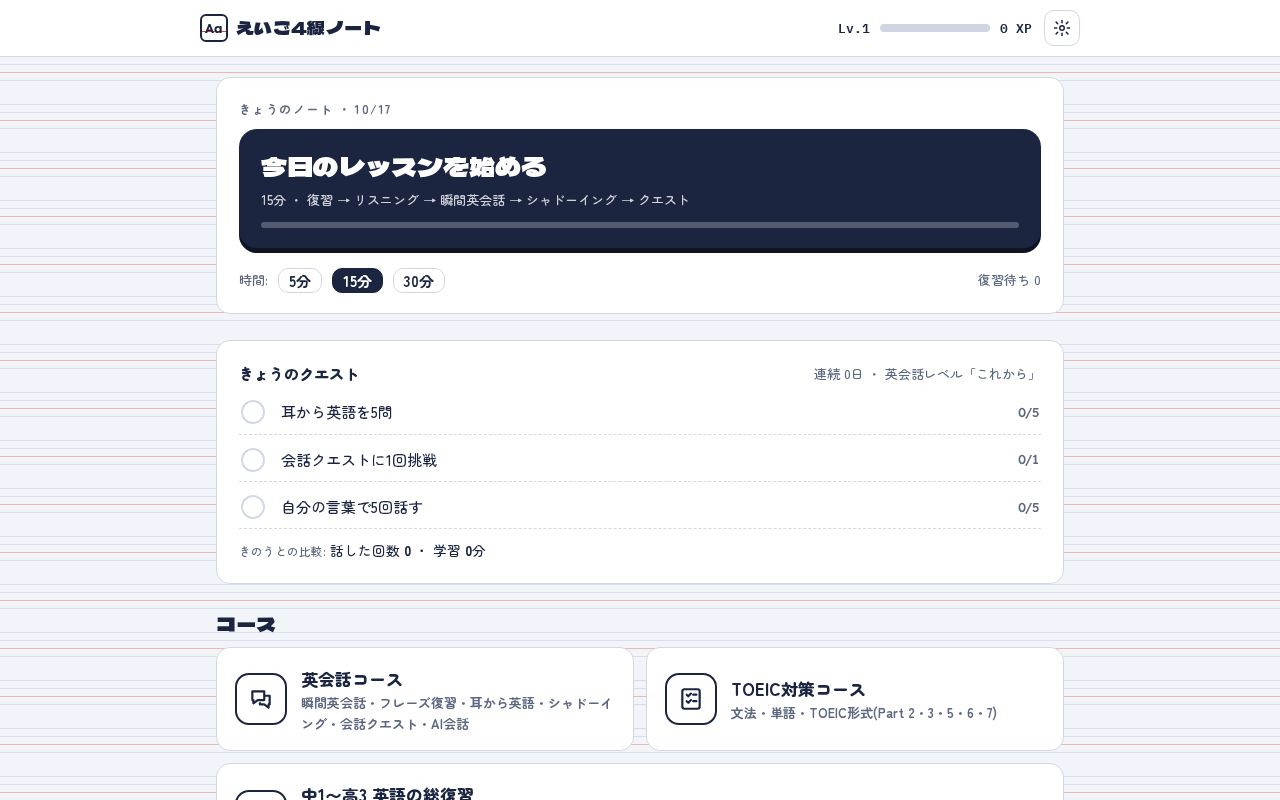This screenshot has width=1280, height=800.
Task: Click the 0 XP value in the header
Action: (1016, 29)
